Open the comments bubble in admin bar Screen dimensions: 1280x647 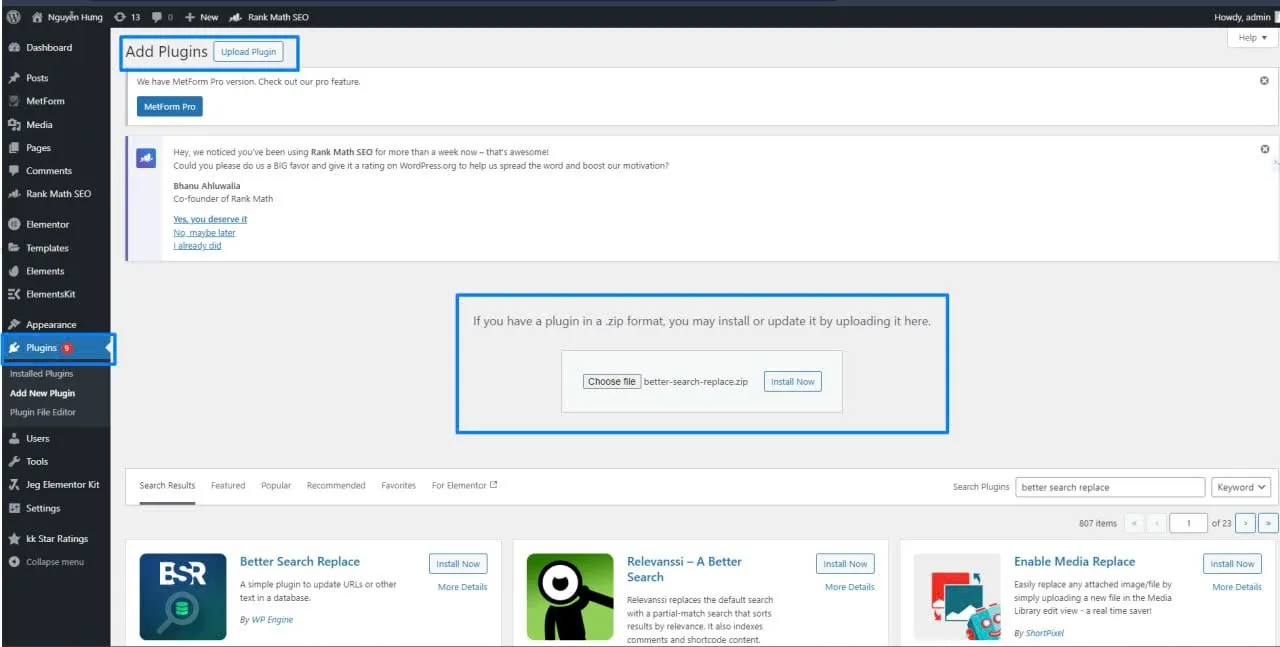tap(163, 17)
